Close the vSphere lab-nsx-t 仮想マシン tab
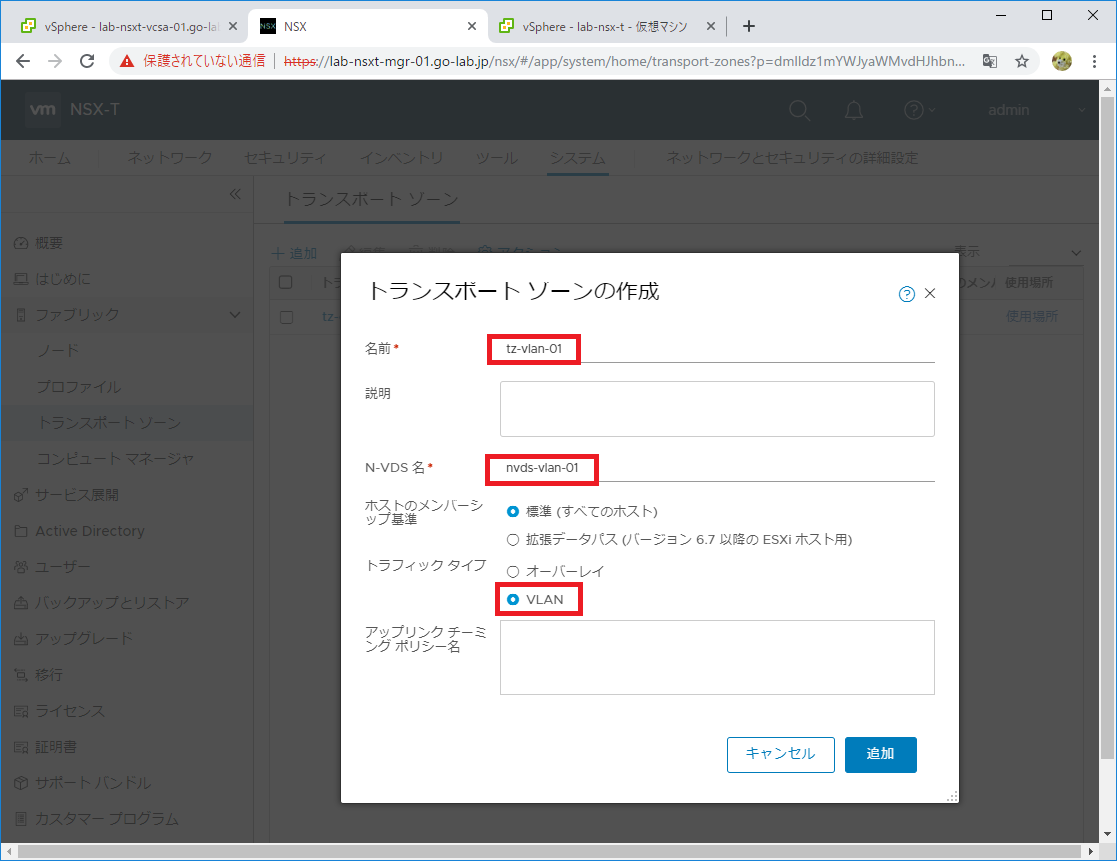Image resolution: width=1117 pixels, height=861 pixels. coord(710,26)
